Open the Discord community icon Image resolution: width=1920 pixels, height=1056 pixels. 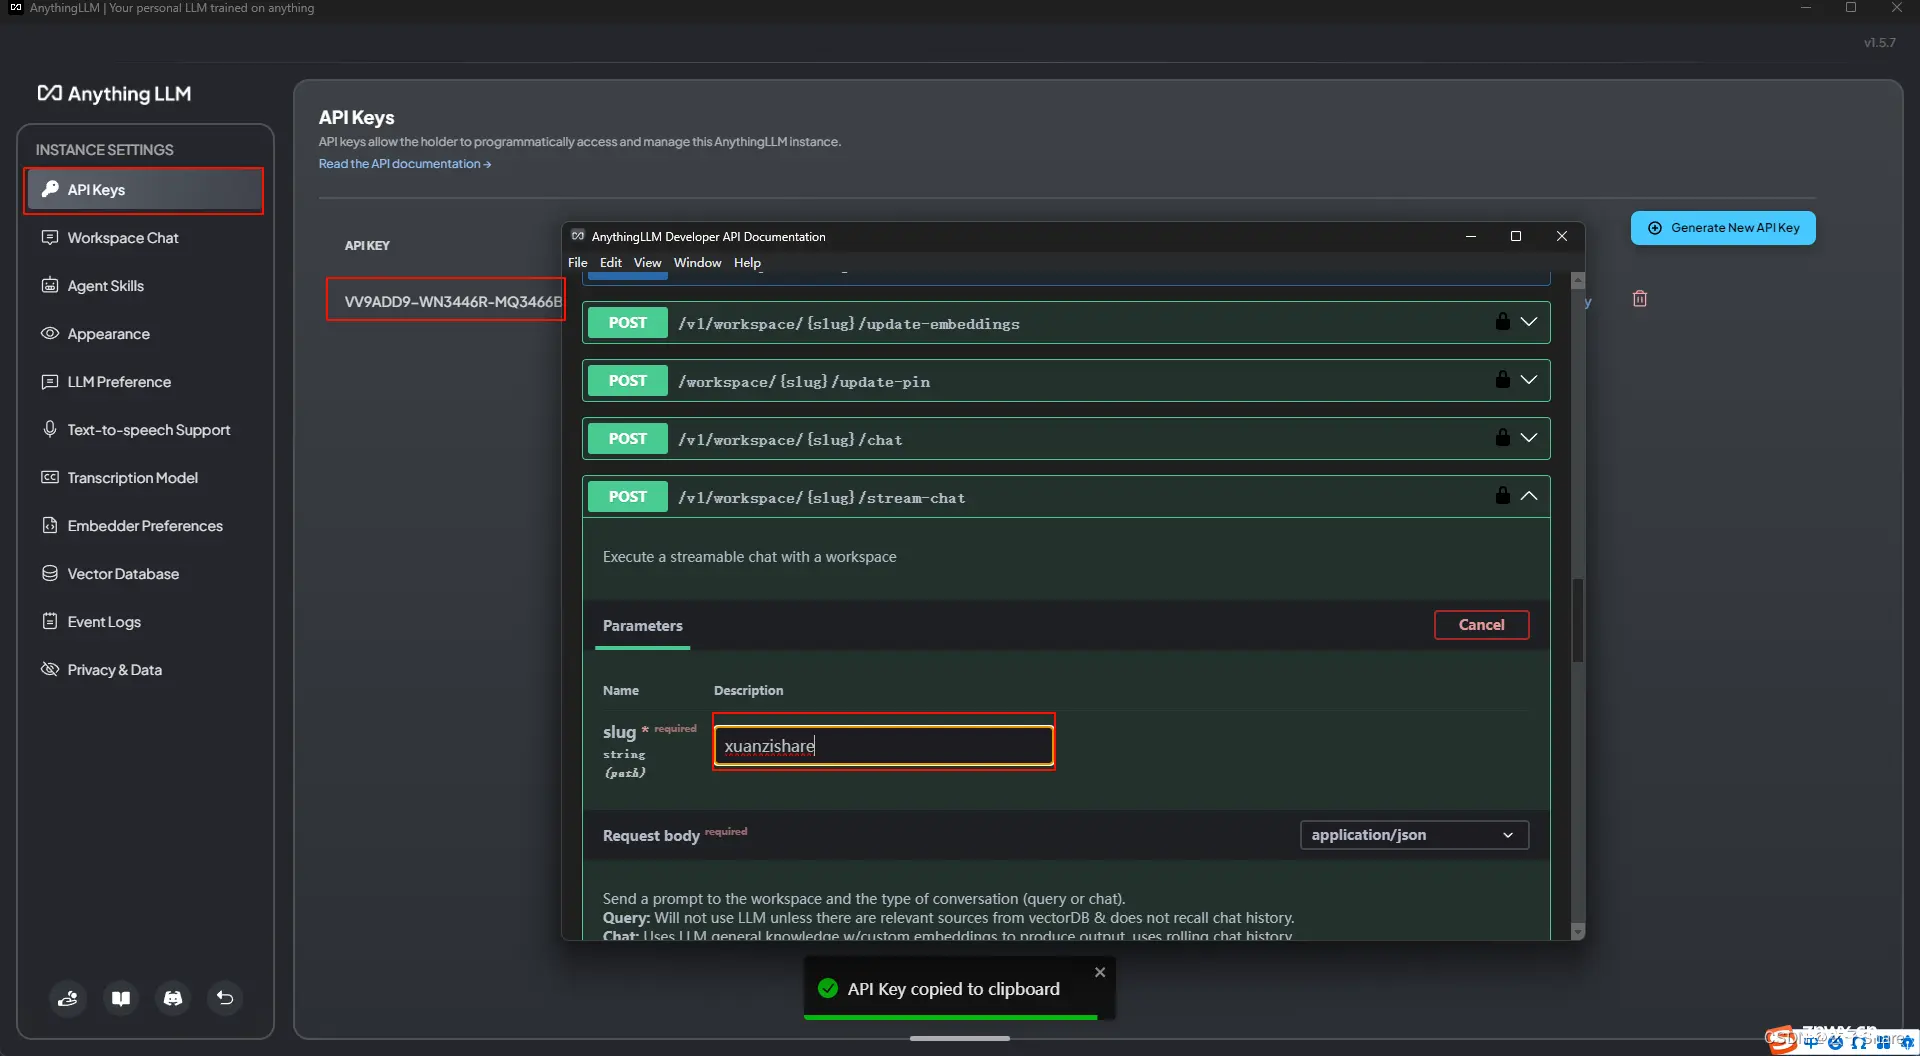click(x=173, y=998)
